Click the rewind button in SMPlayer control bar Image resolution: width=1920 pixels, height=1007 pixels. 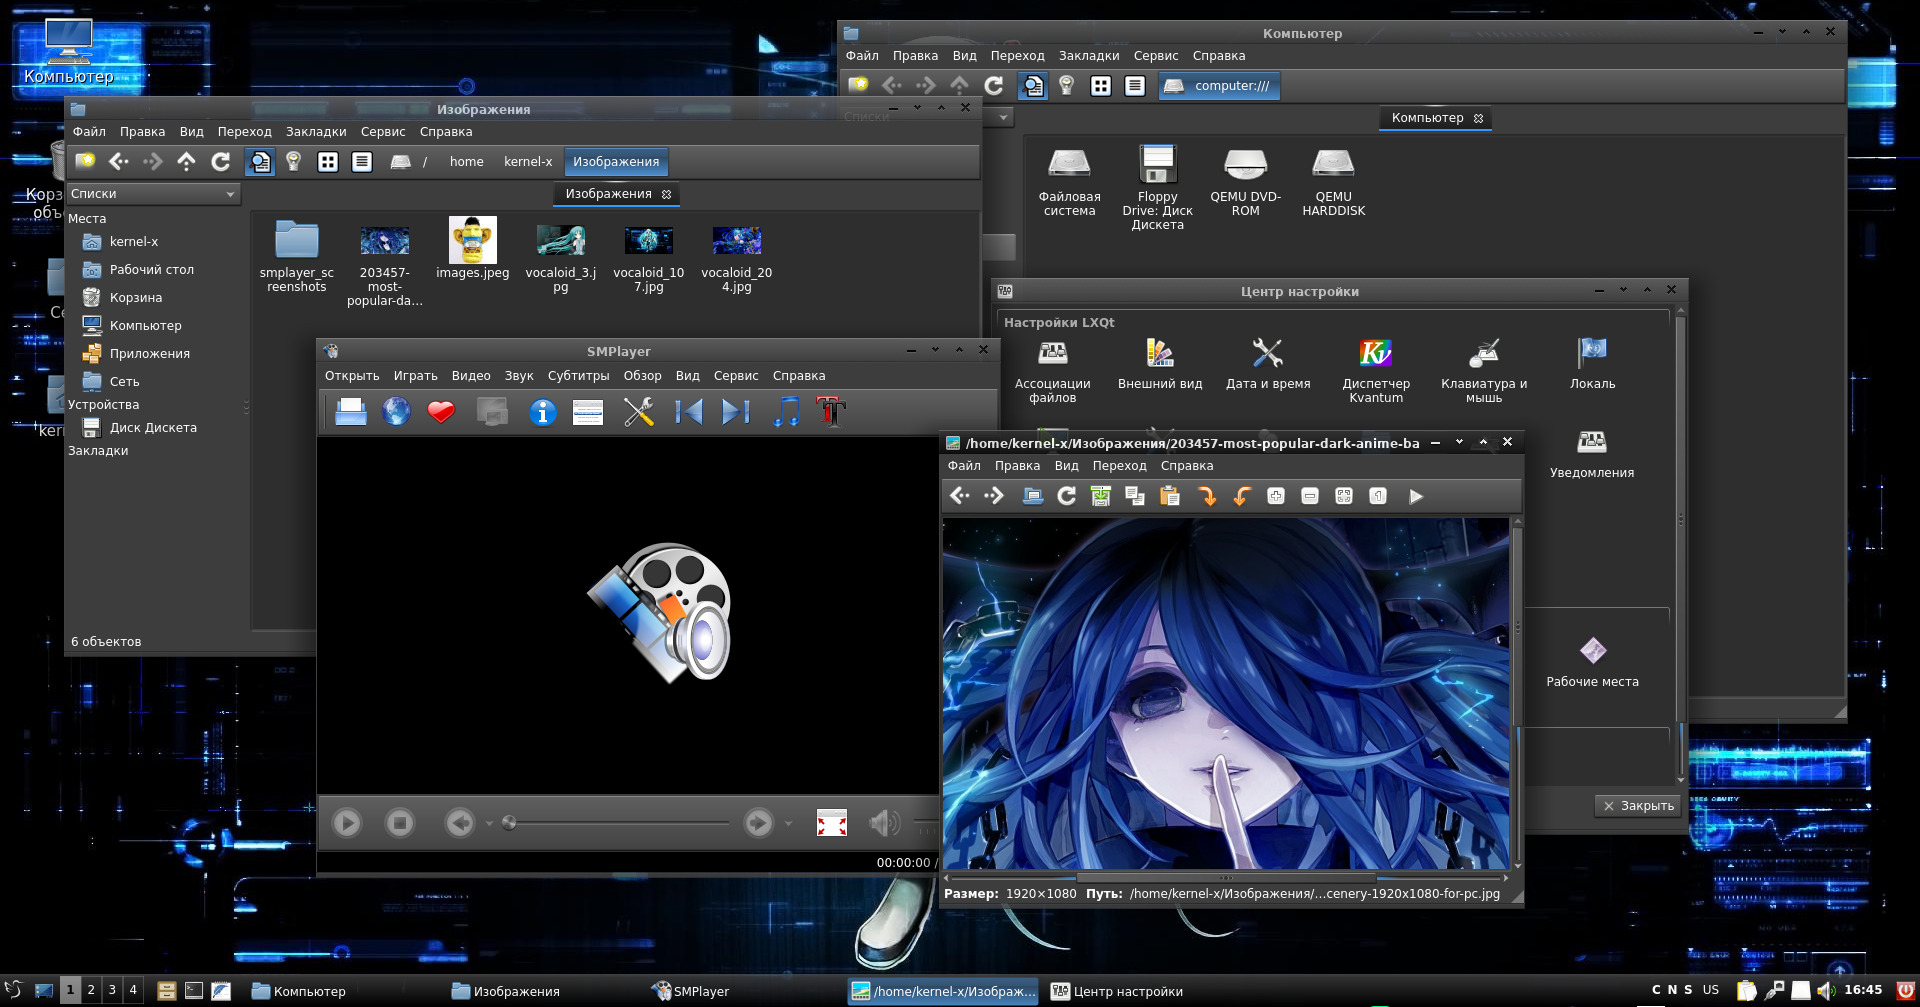[460, 823]
